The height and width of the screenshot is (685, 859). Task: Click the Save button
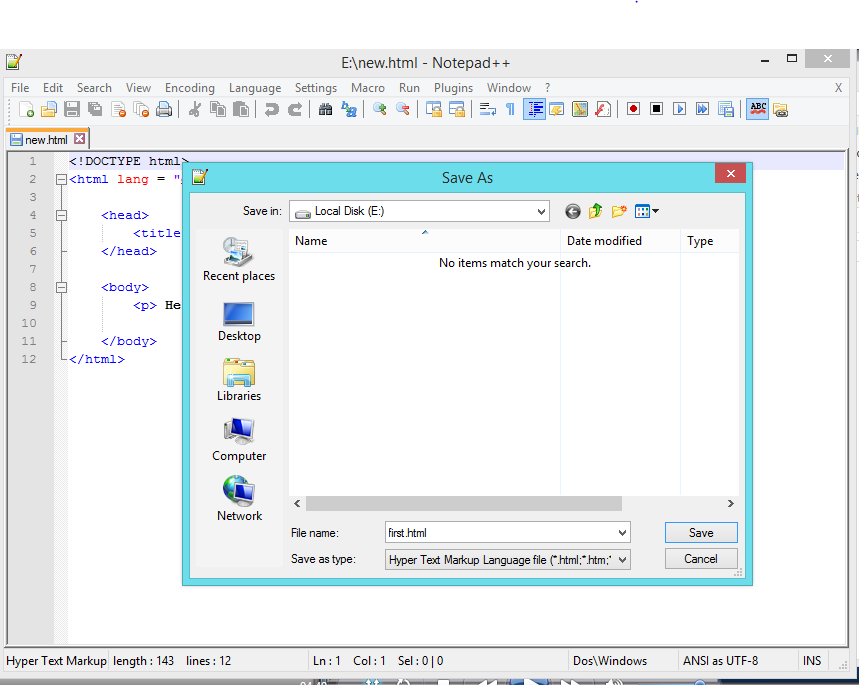701,533
